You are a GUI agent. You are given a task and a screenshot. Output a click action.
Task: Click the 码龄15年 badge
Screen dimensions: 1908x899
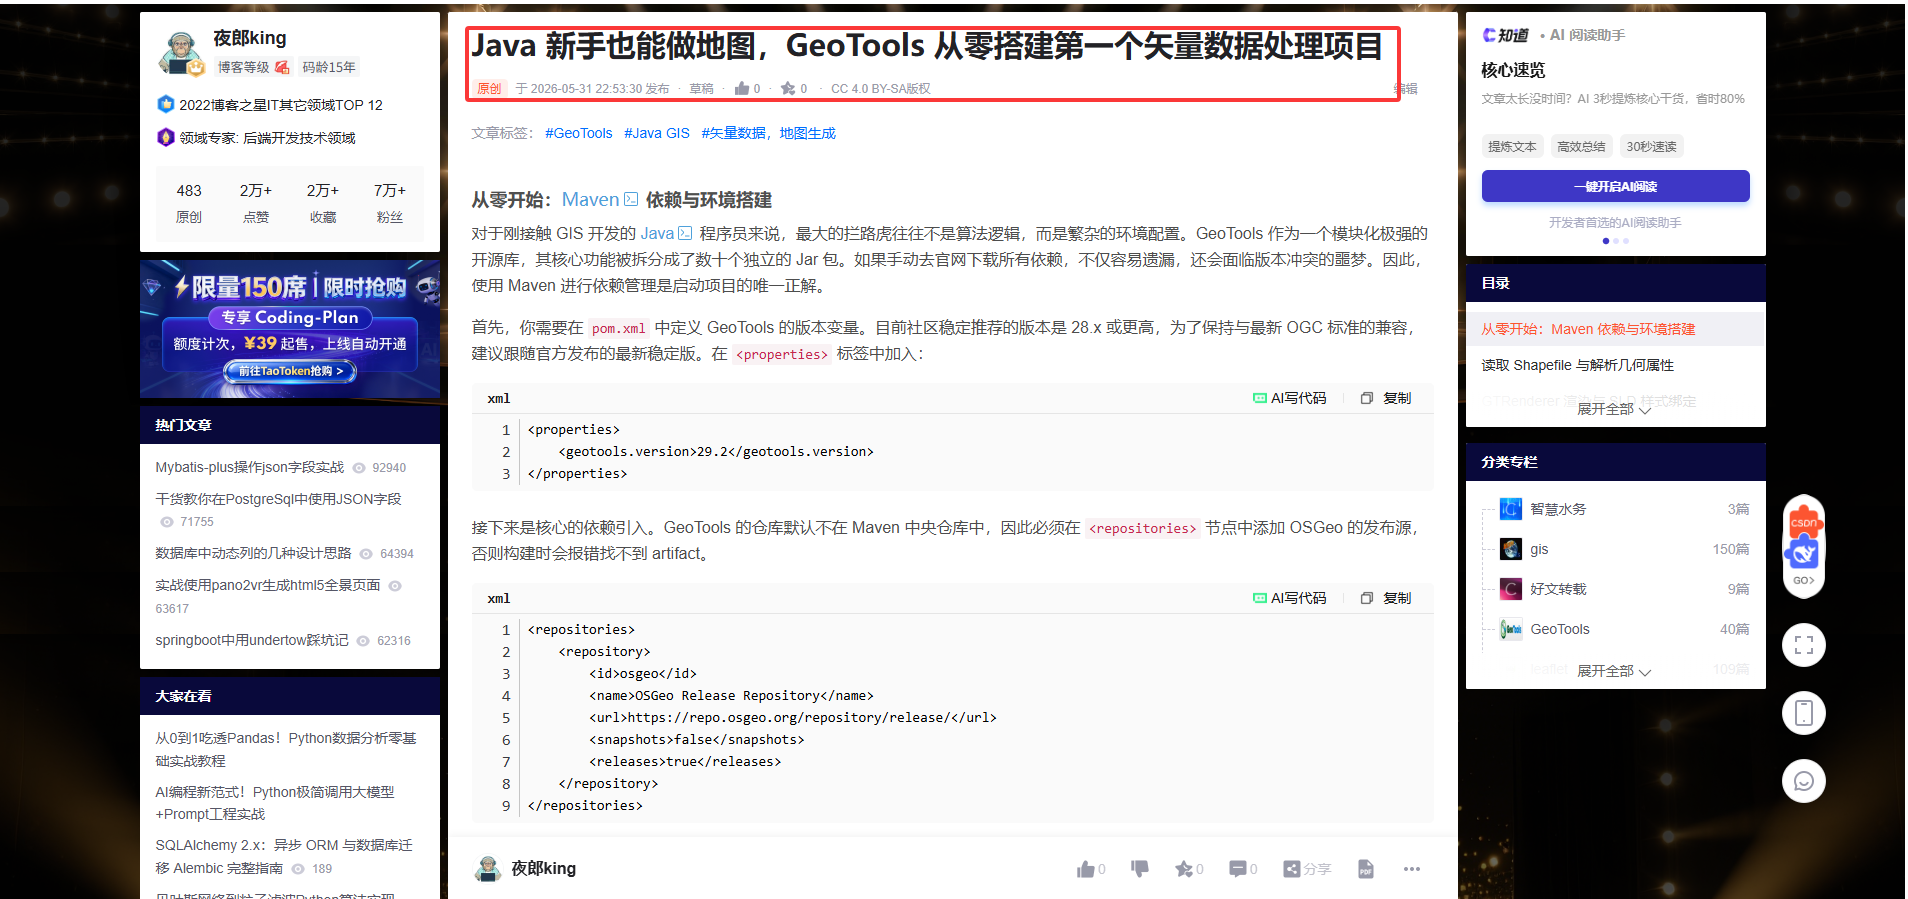(x=329, y=67)
